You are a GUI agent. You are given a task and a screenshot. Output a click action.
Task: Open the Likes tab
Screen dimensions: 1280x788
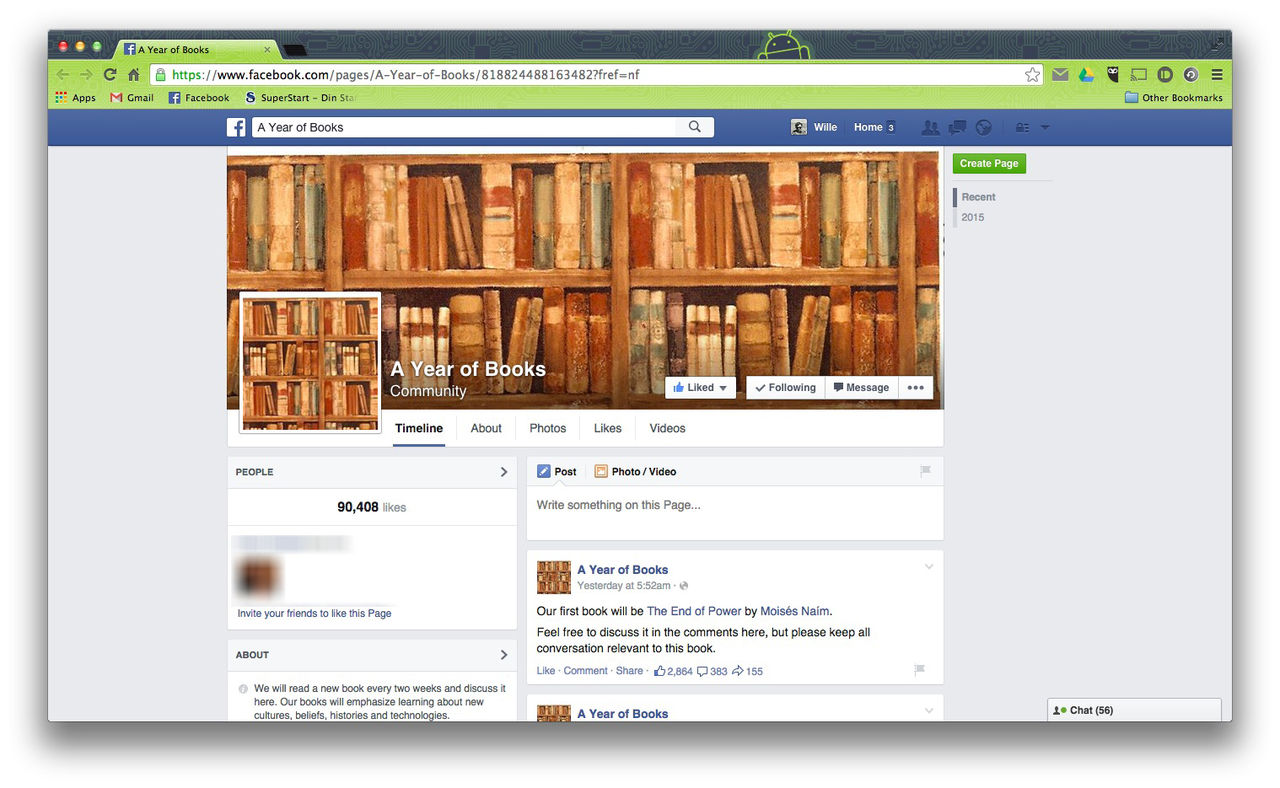[x=608, y=428]
